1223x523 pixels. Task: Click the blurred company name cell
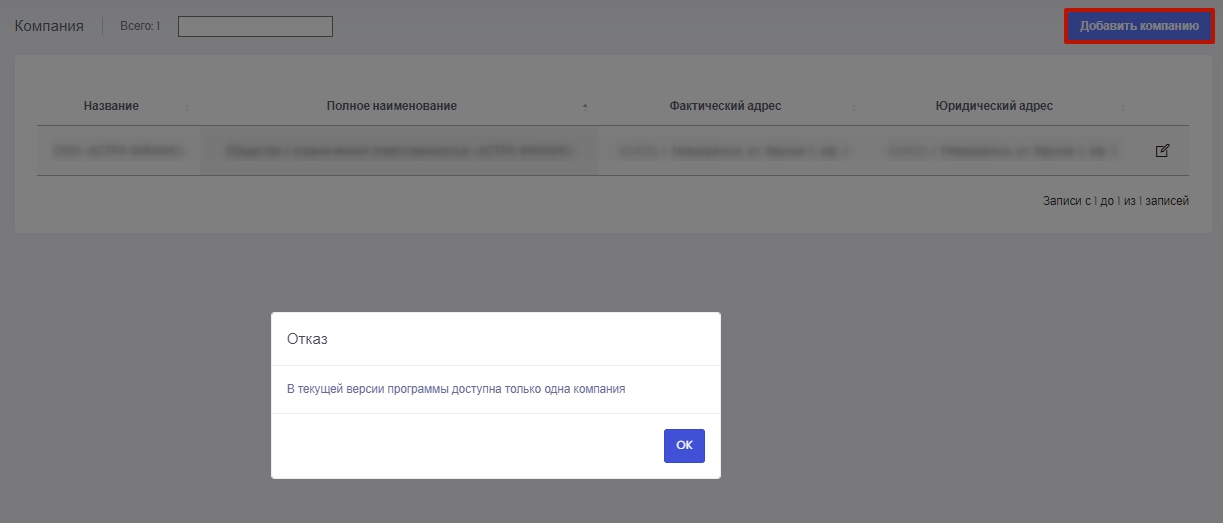[x=118, y=151]
